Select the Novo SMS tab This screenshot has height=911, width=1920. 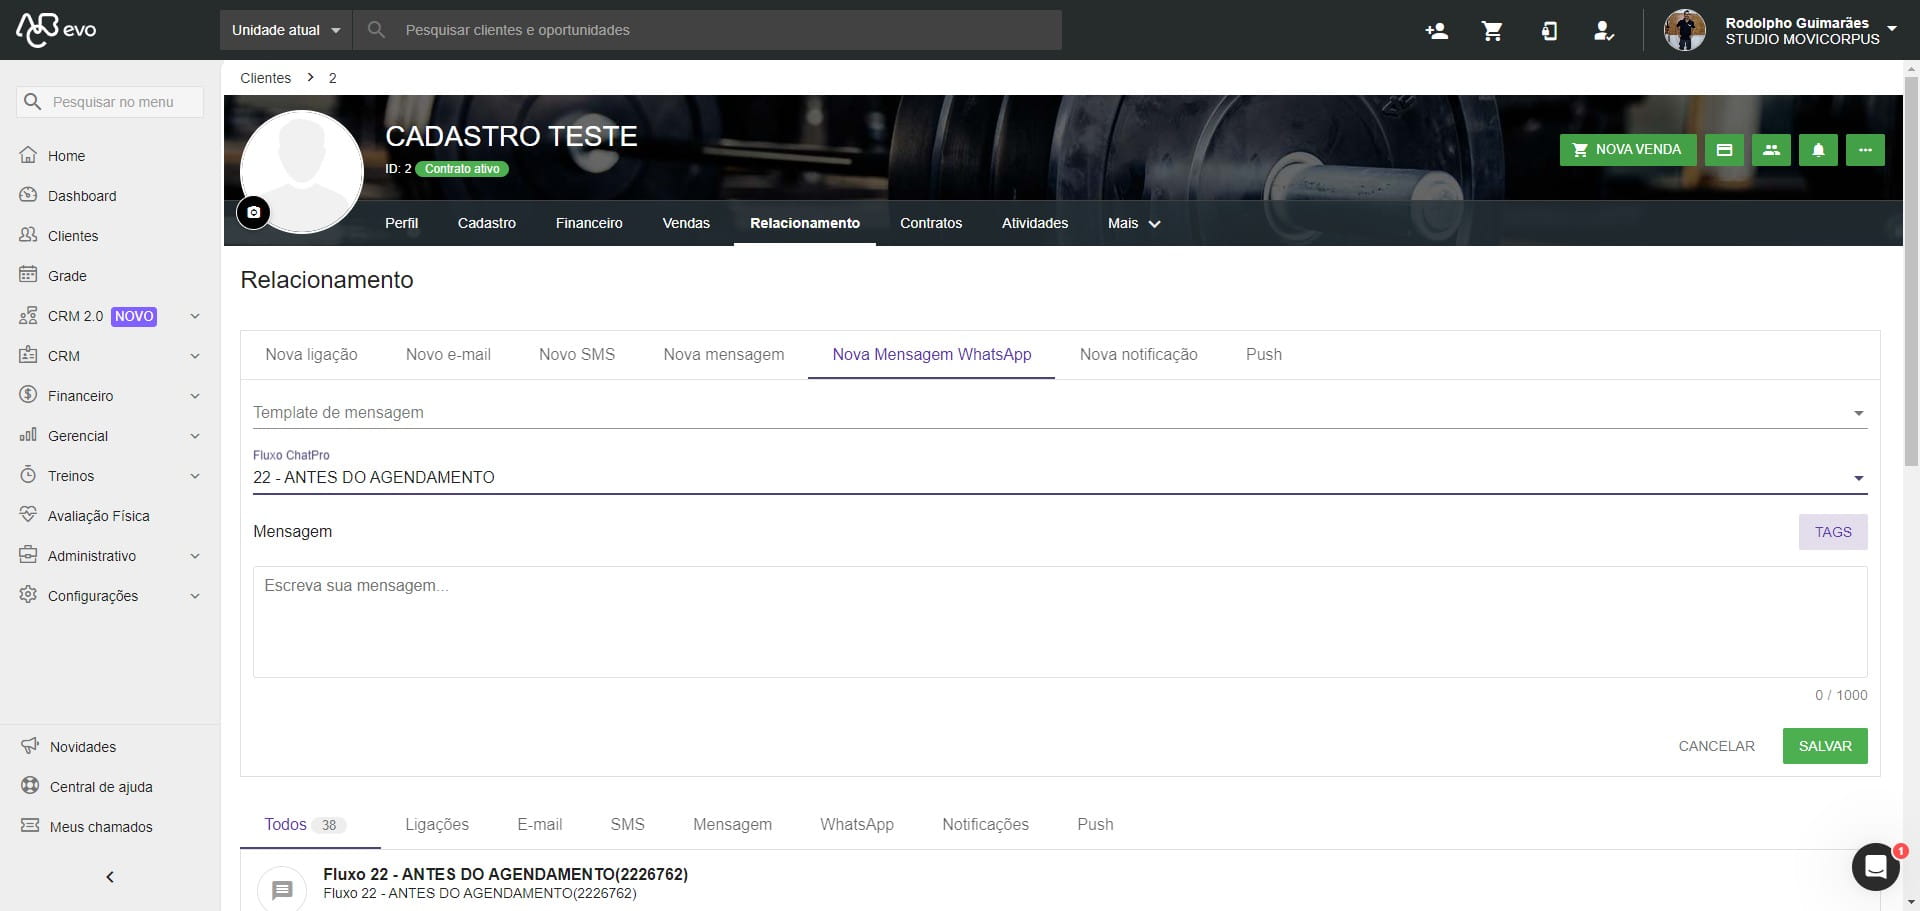tap(577, 355)
